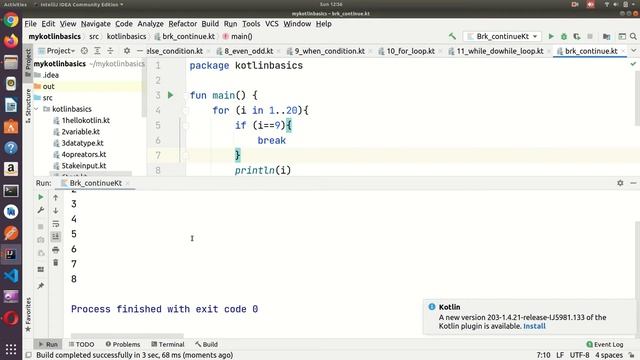This screenshot has width=640, height=360.
Task: Open Show Applications grid in dock
Action: (11, 349)
